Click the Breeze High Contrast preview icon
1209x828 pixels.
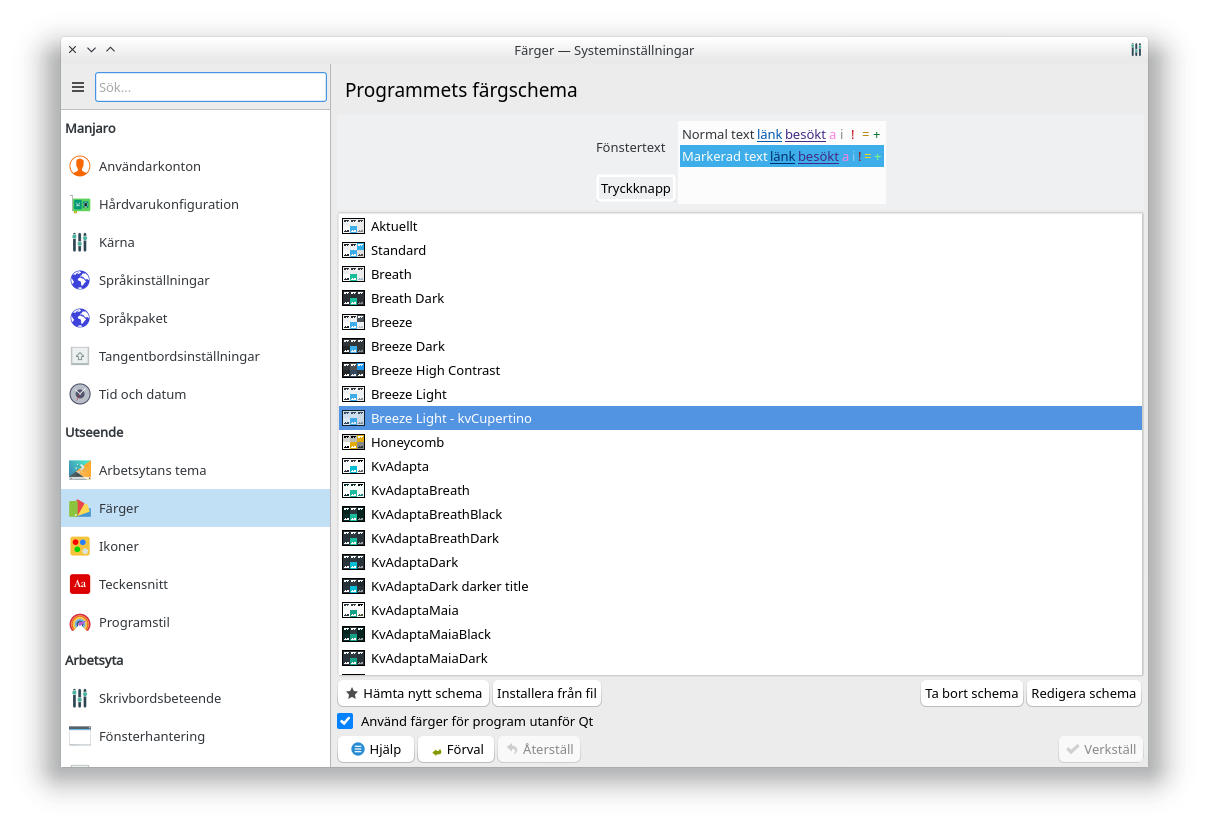pos(353,370)
